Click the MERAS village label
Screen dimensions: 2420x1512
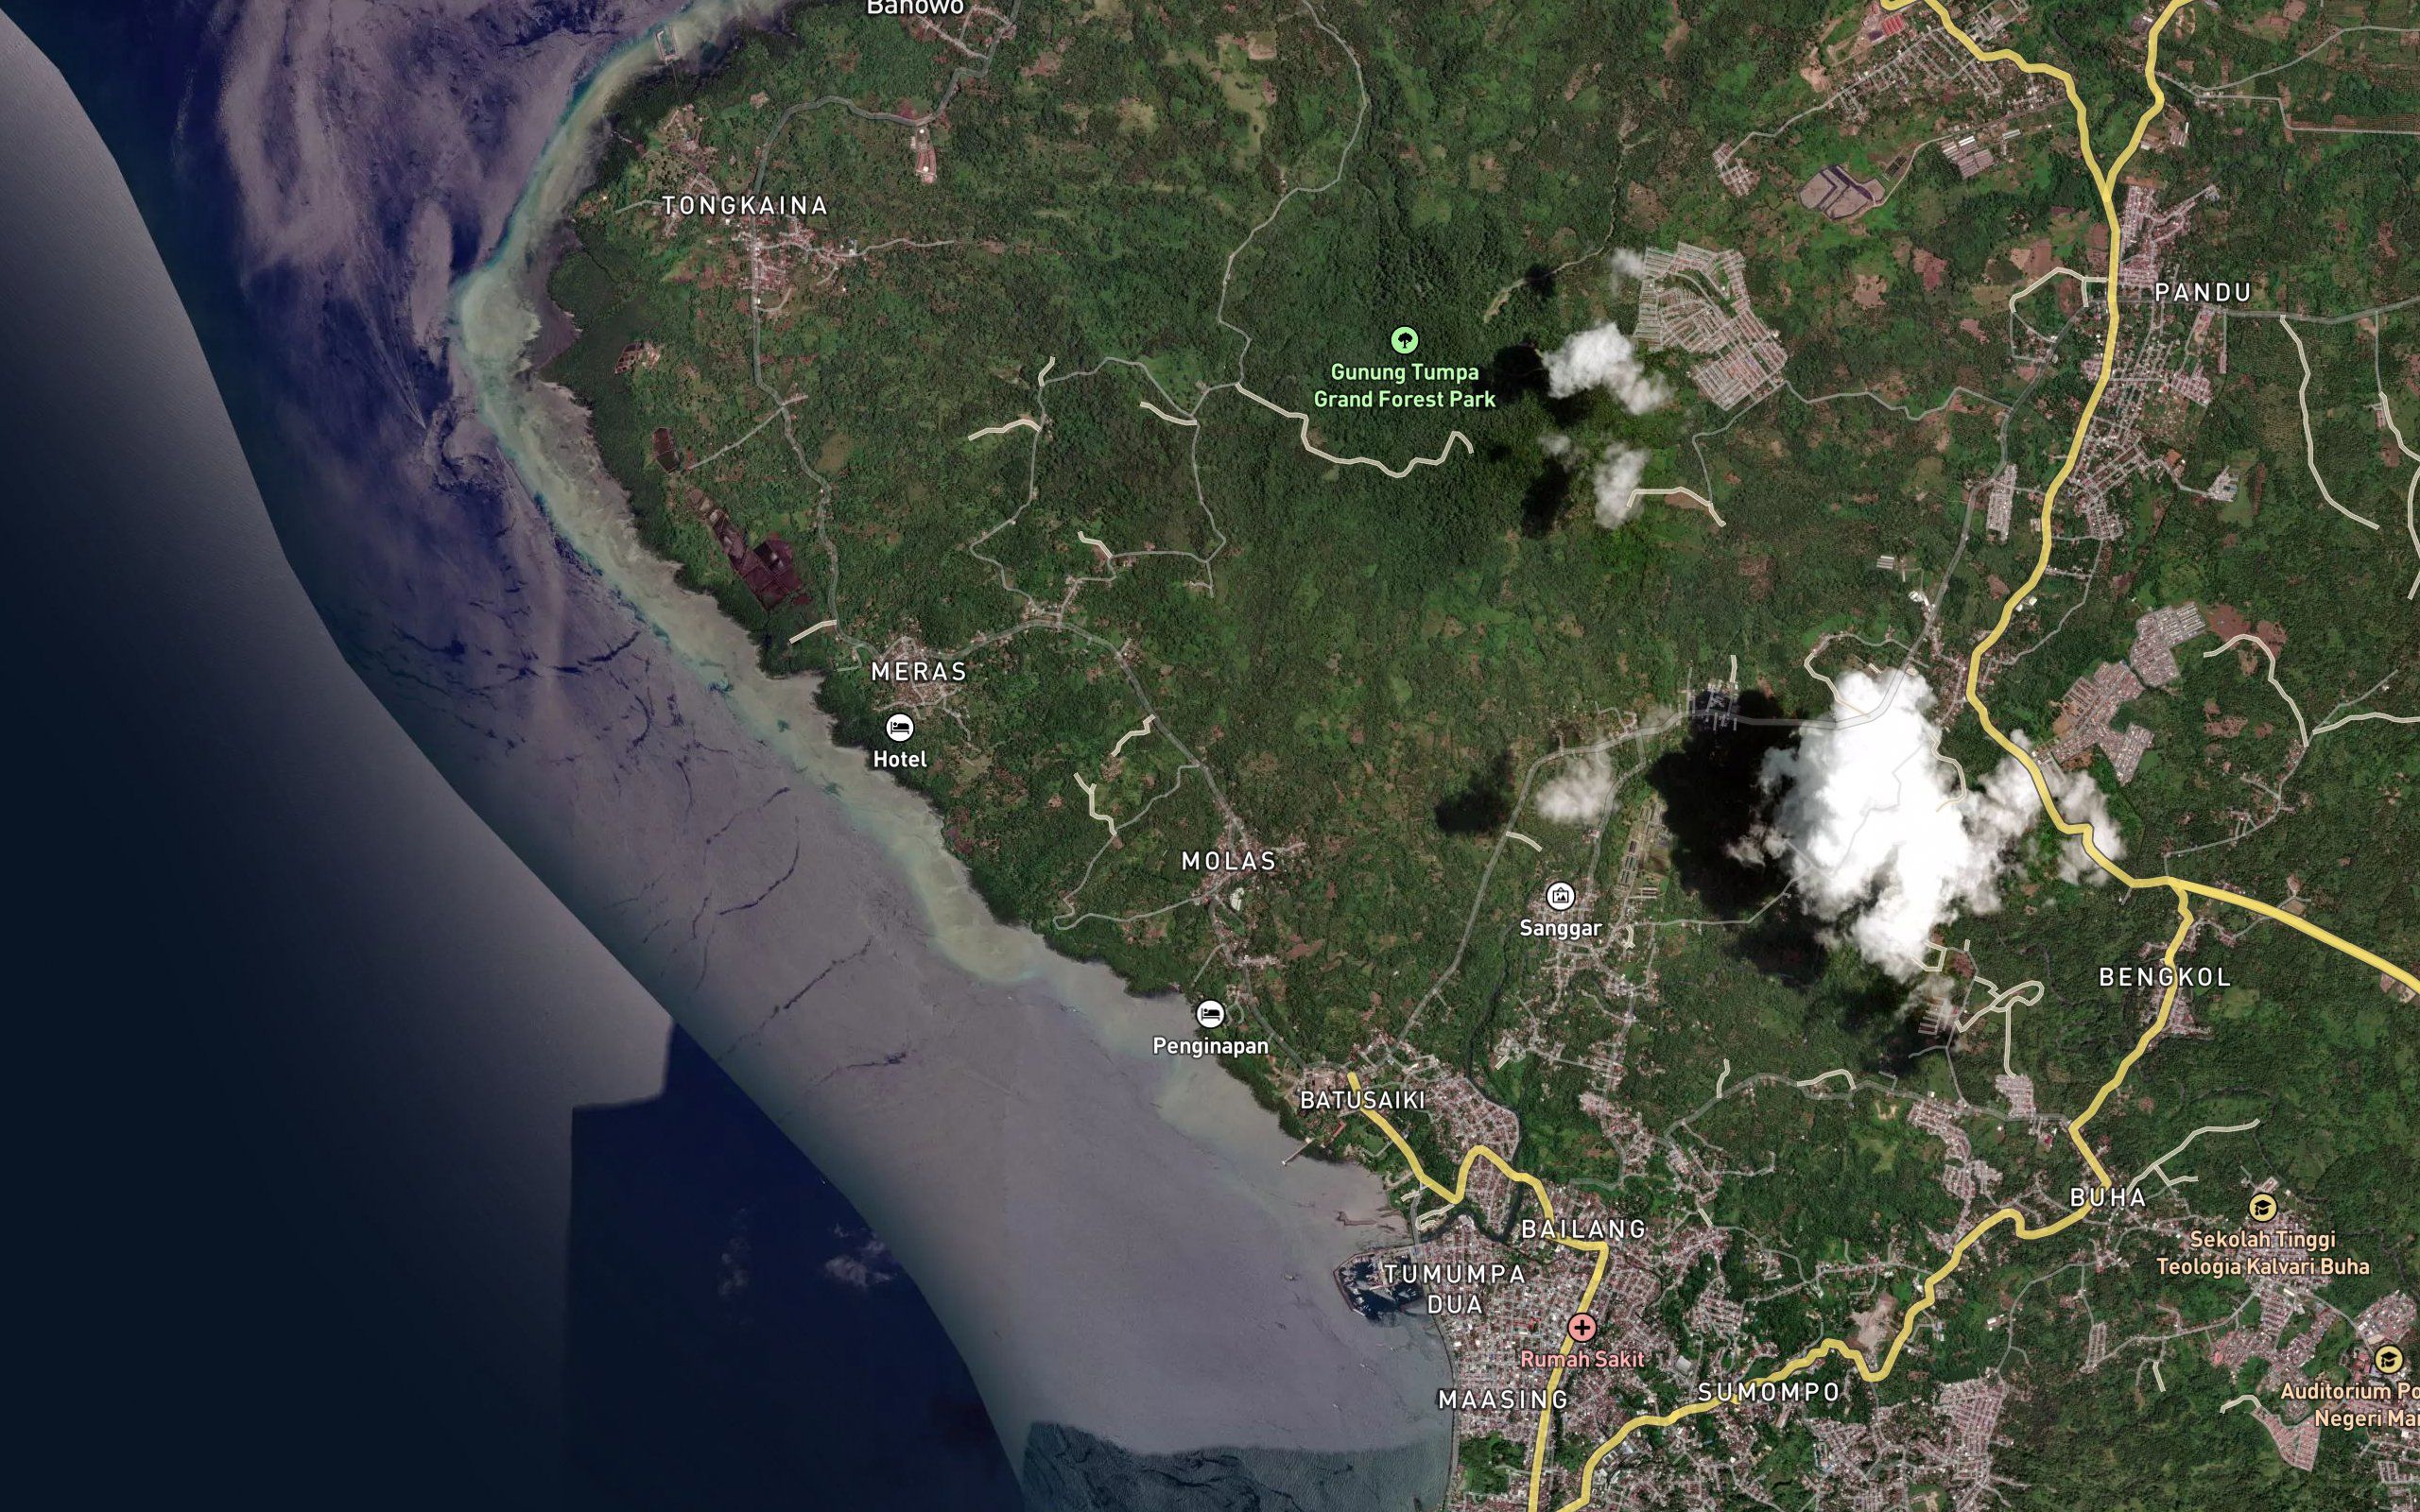(x=919, y=672)
